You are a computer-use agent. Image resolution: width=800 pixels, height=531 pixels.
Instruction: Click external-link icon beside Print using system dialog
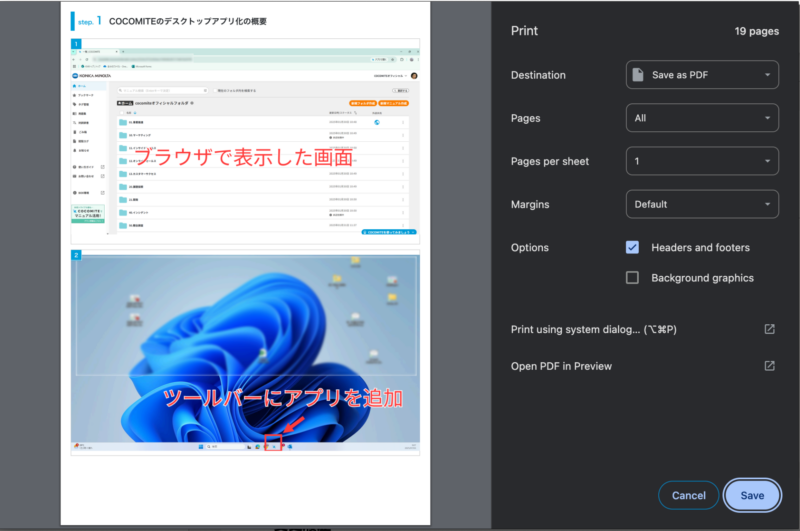769,329
